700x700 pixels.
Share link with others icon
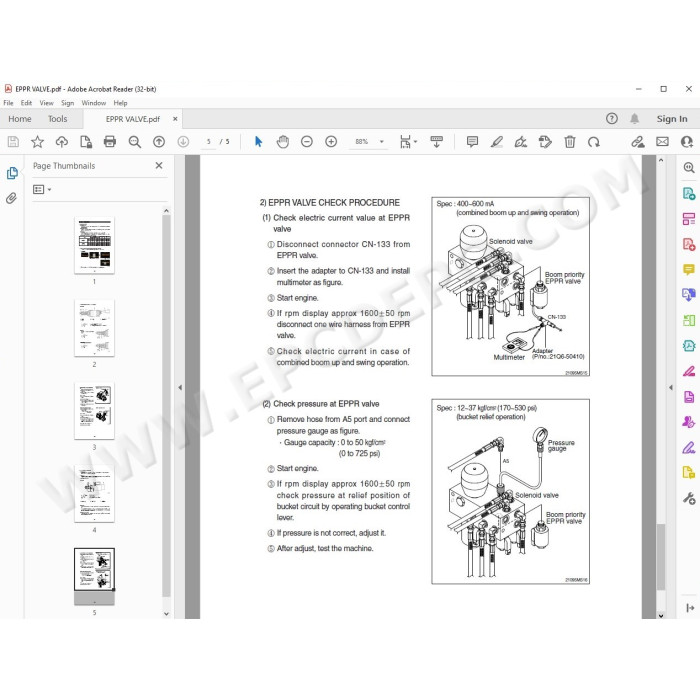click(x=638, y=142)
